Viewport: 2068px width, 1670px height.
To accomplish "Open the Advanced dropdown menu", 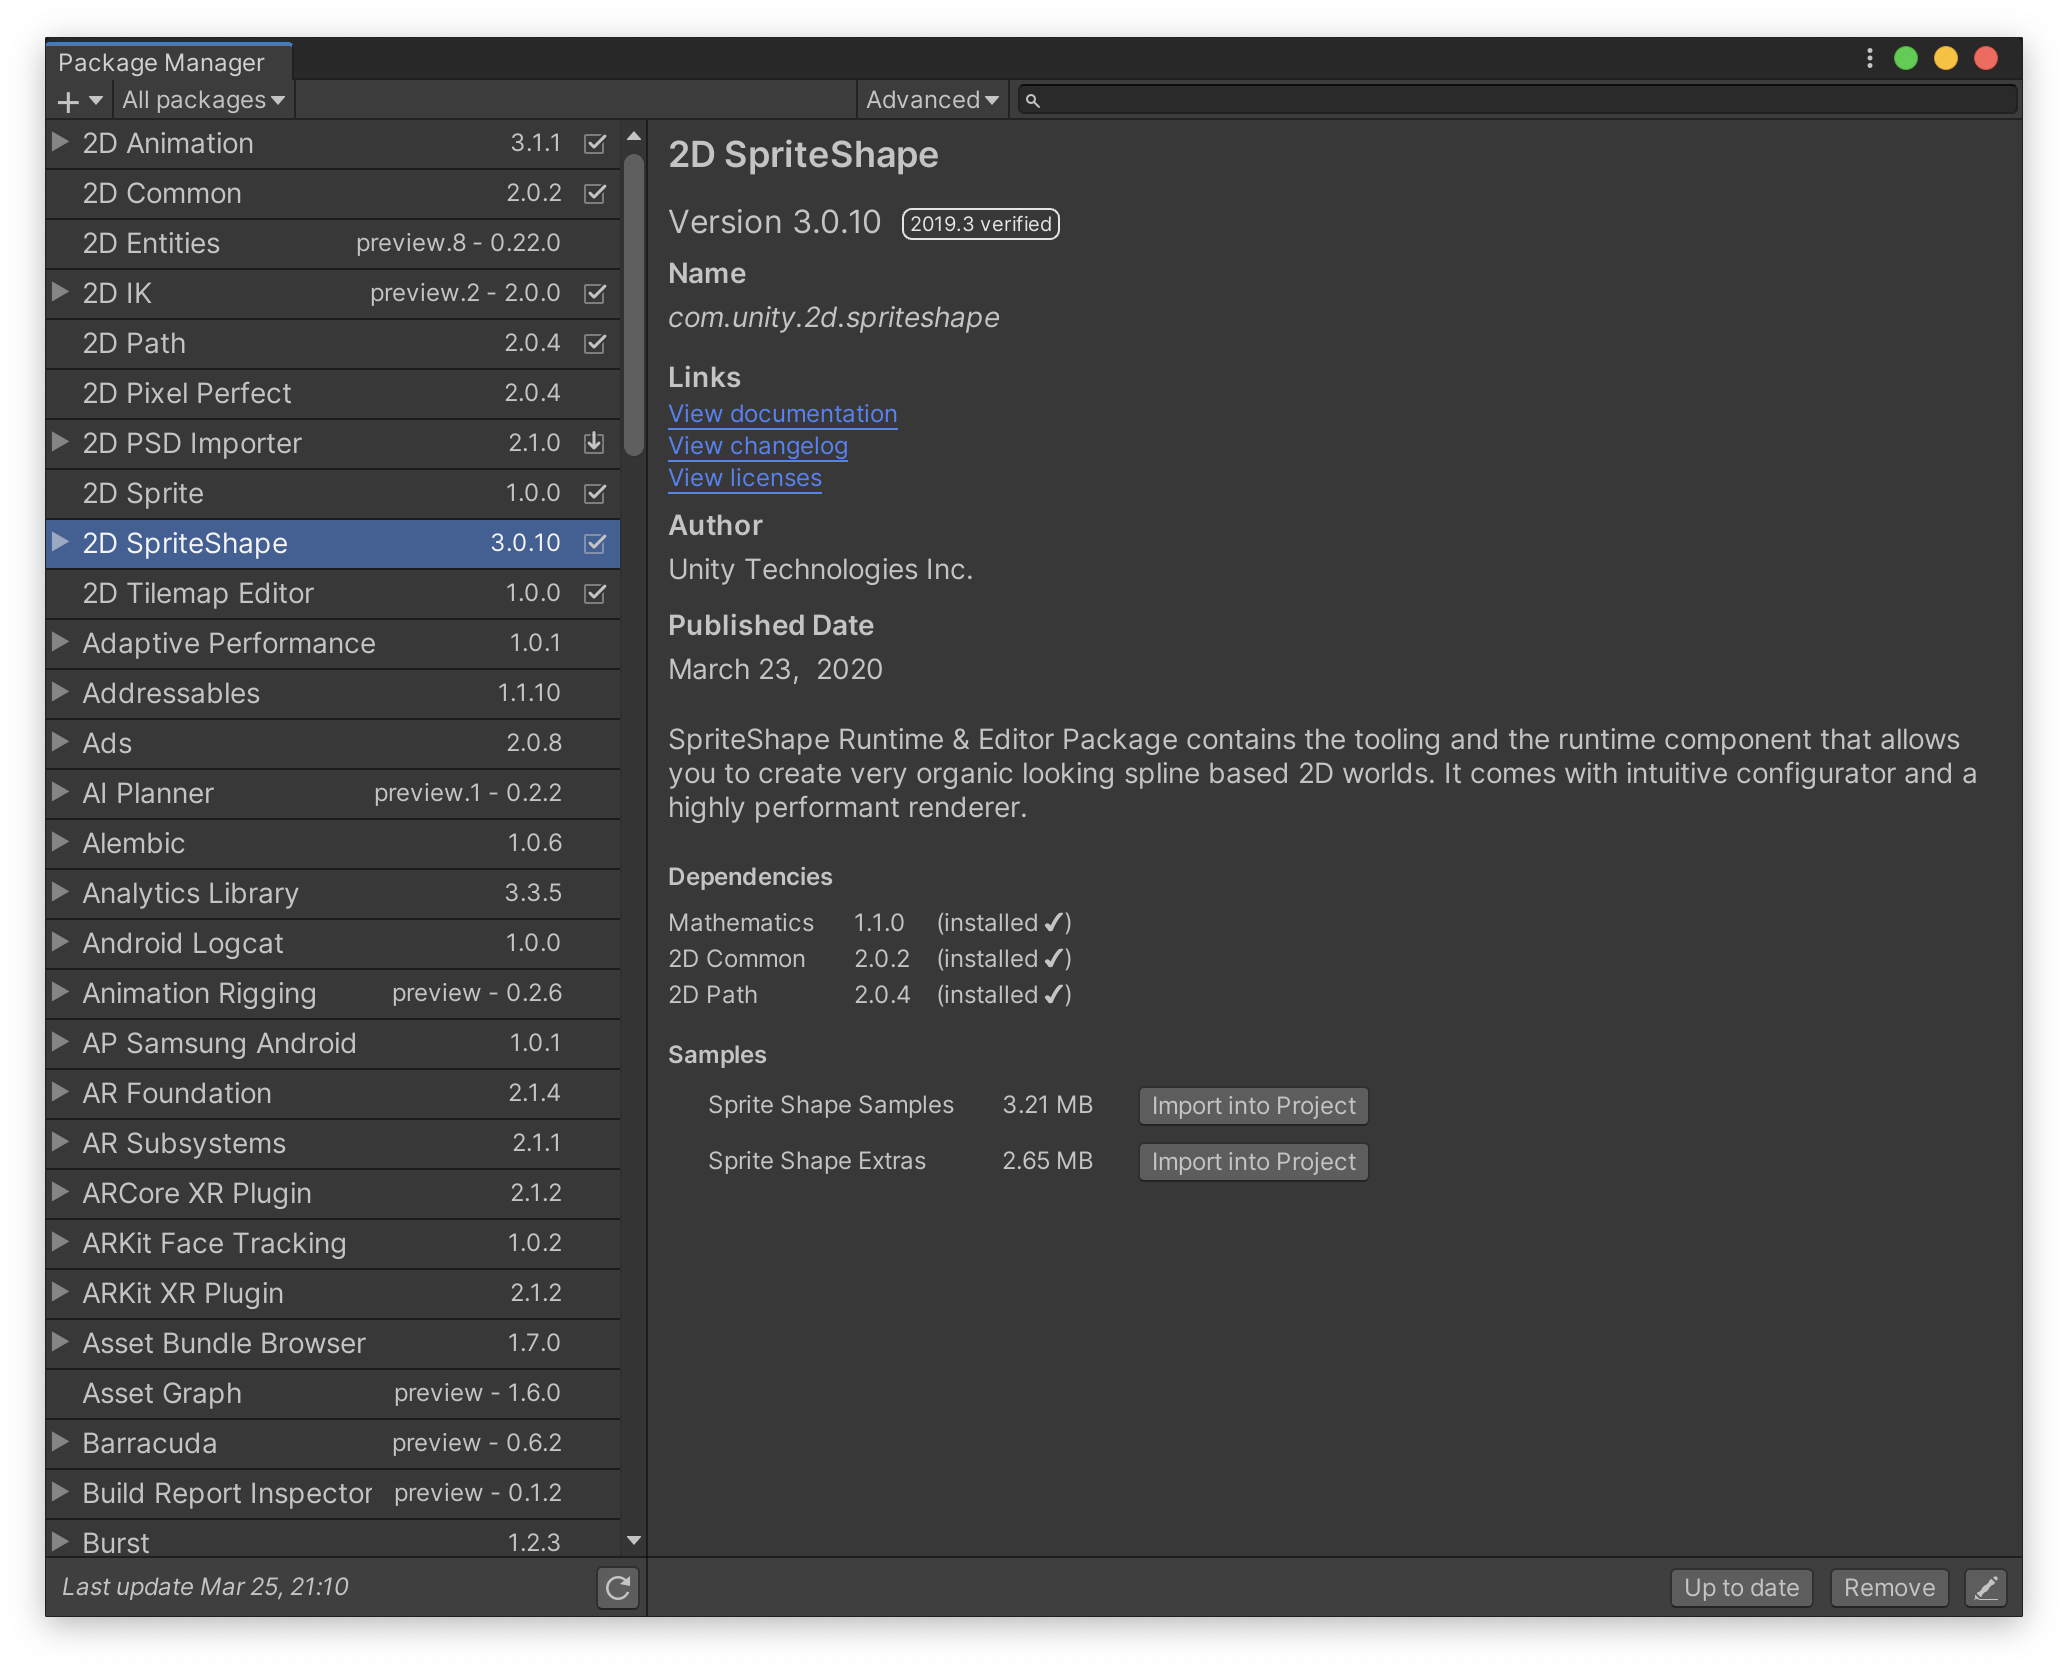I will pyautogui.click(x=931, y=100).
